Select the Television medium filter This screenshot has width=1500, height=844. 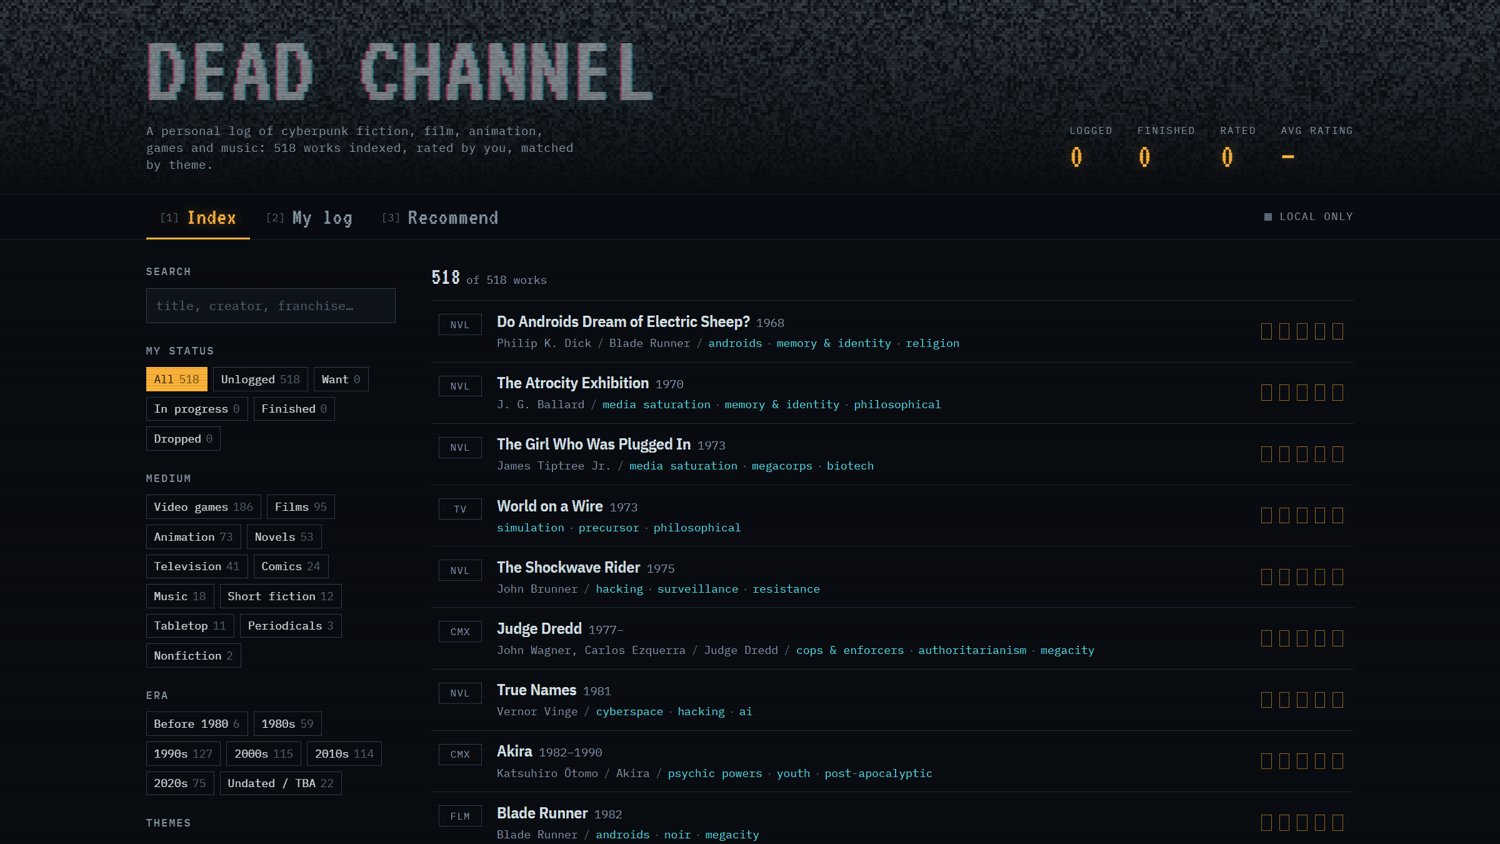coord(197,566)
